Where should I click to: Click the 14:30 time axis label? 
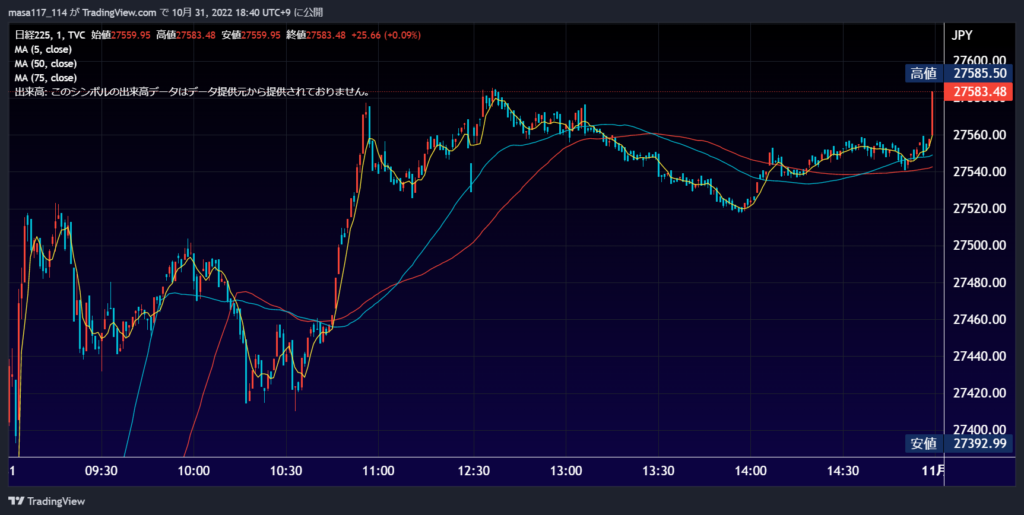pos(843,471)
